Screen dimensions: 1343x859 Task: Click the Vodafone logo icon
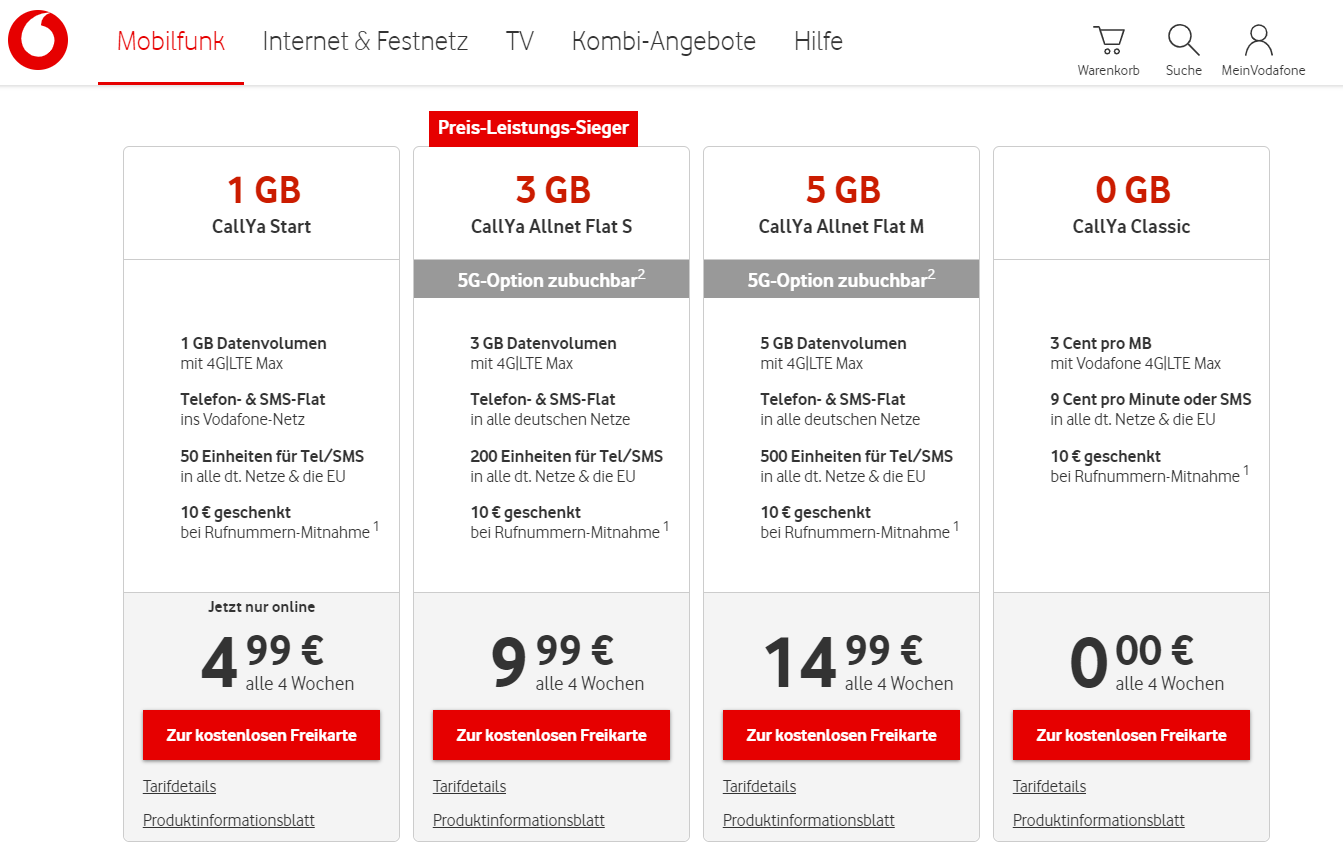38,41
